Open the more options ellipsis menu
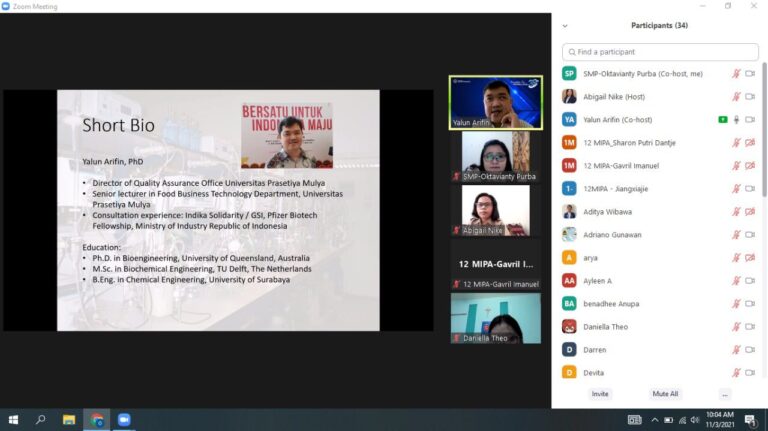768x431 pixels. click(x=725, y=394)
